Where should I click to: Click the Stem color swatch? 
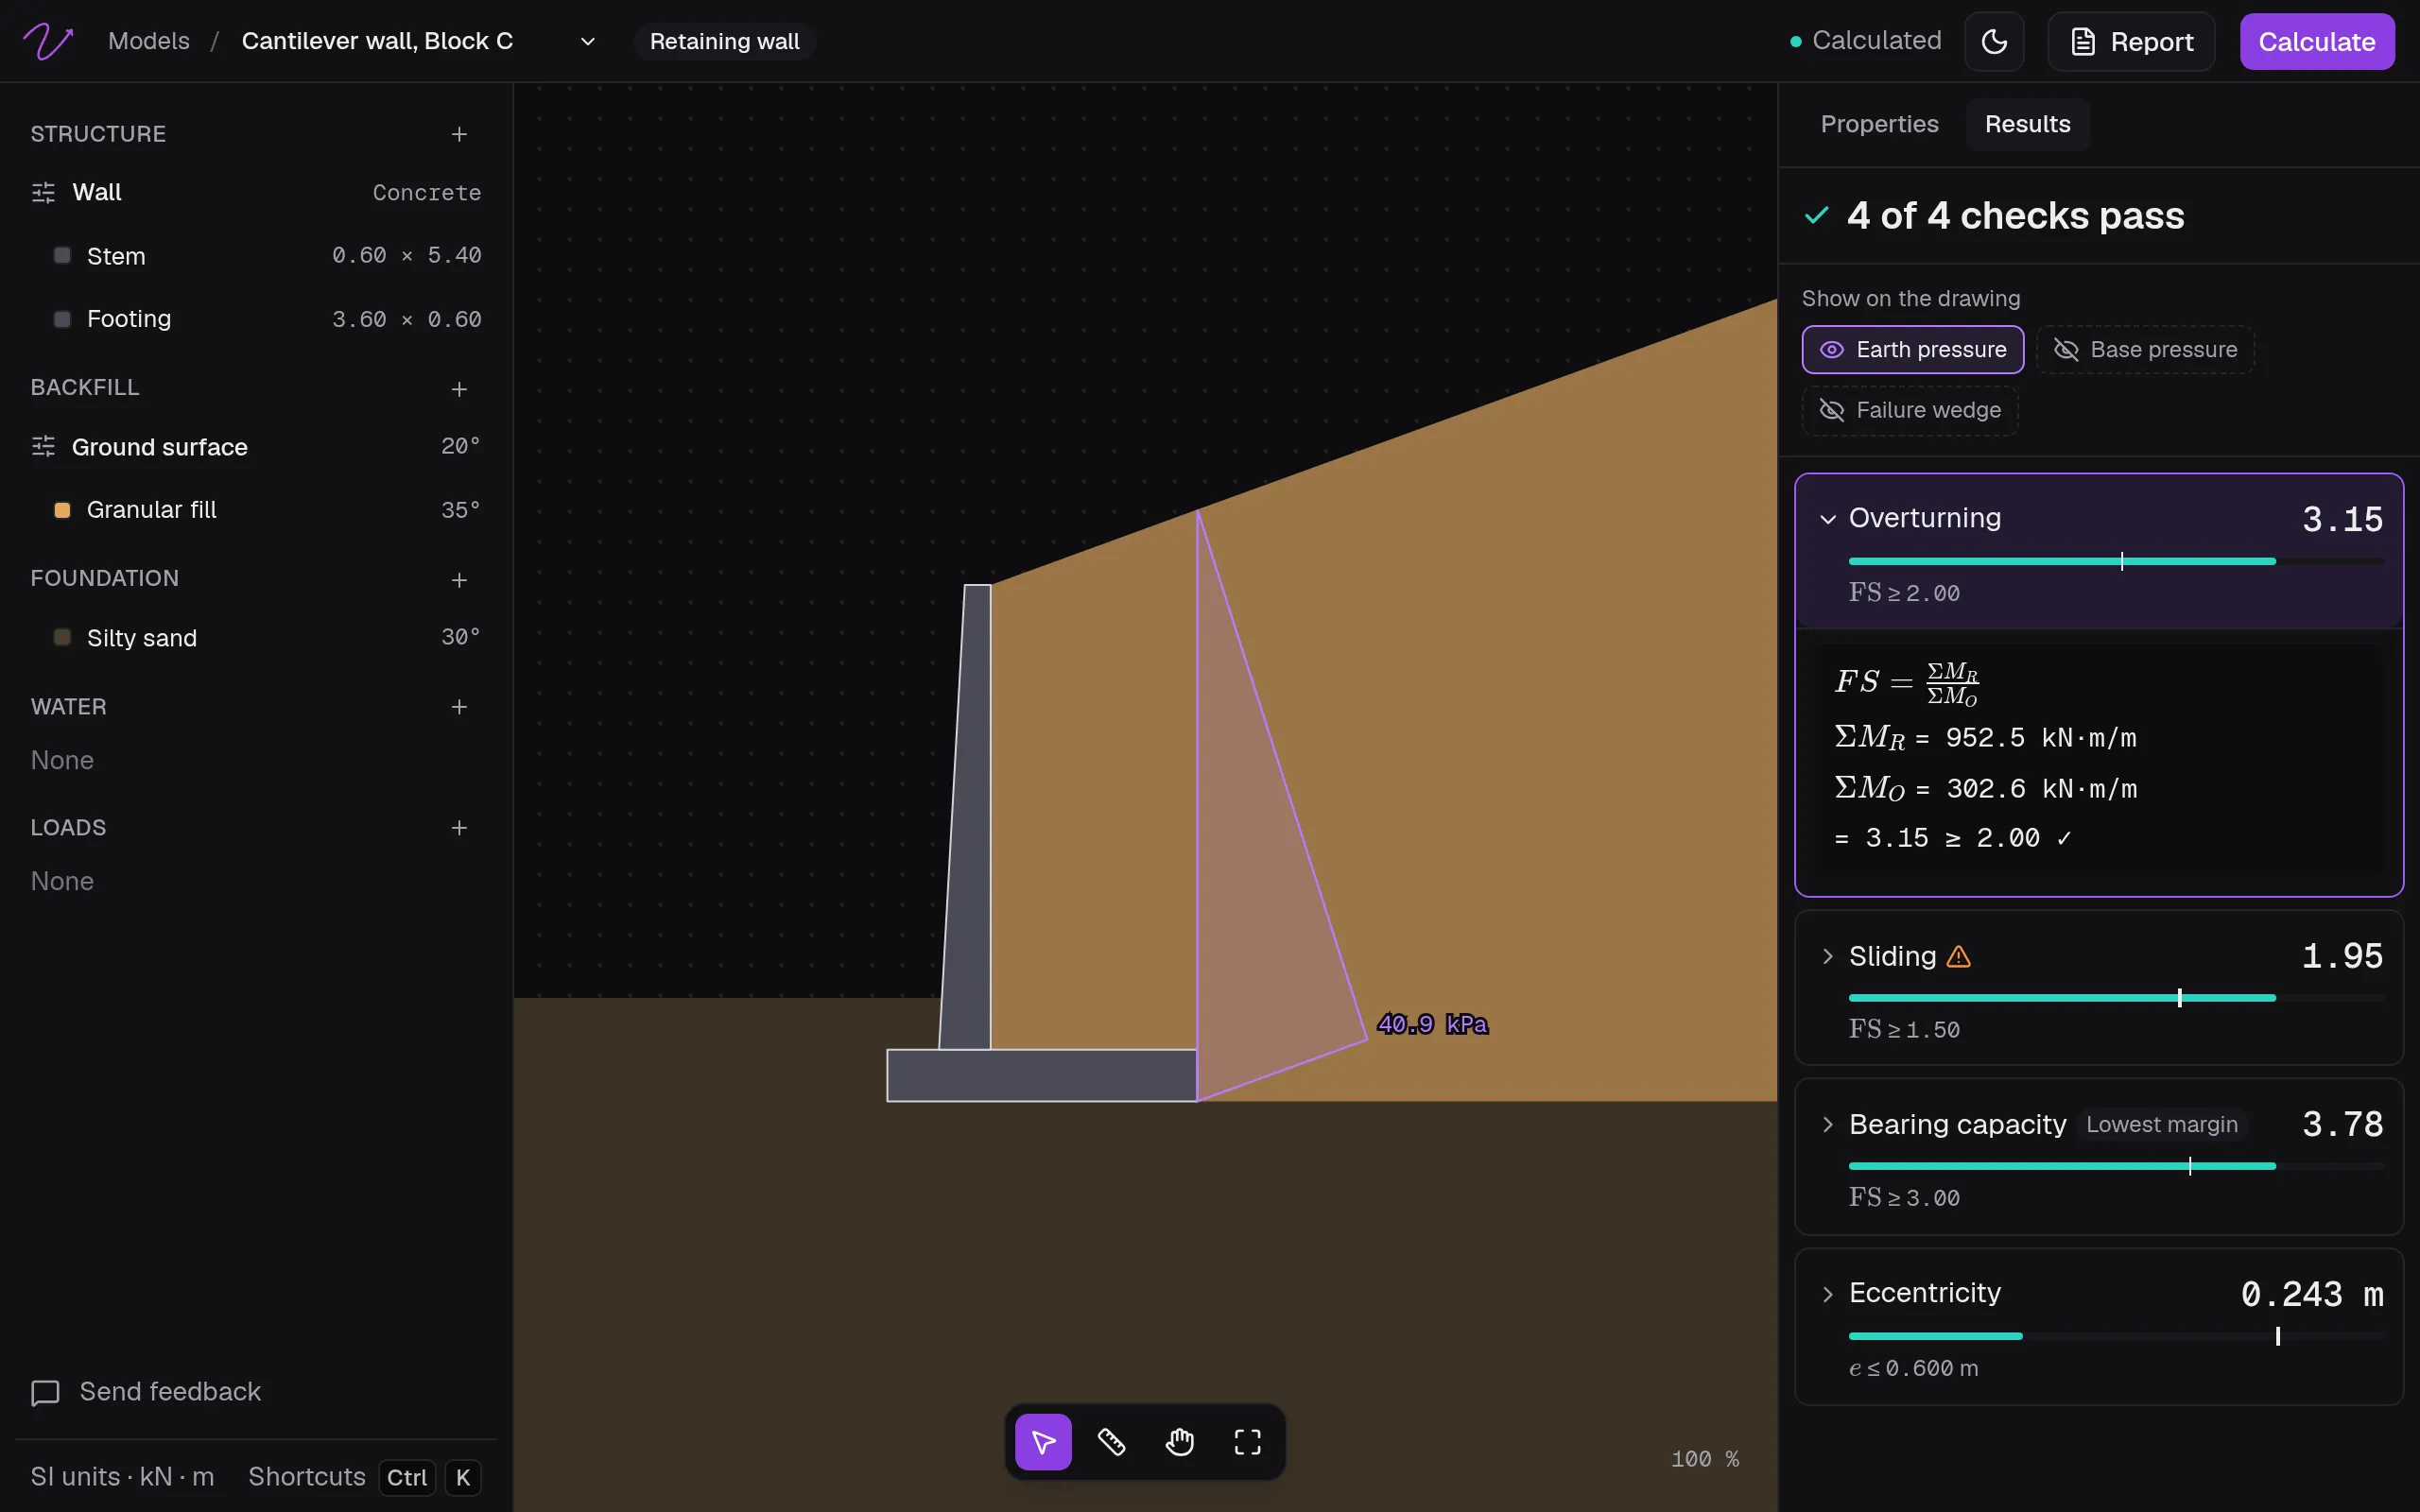[x=62, y=255]
